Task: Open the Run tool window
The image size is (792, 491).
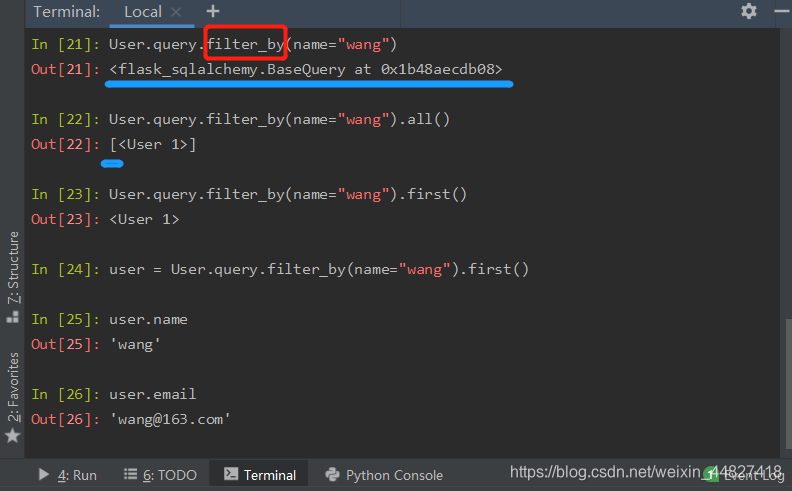Action: 68,475
